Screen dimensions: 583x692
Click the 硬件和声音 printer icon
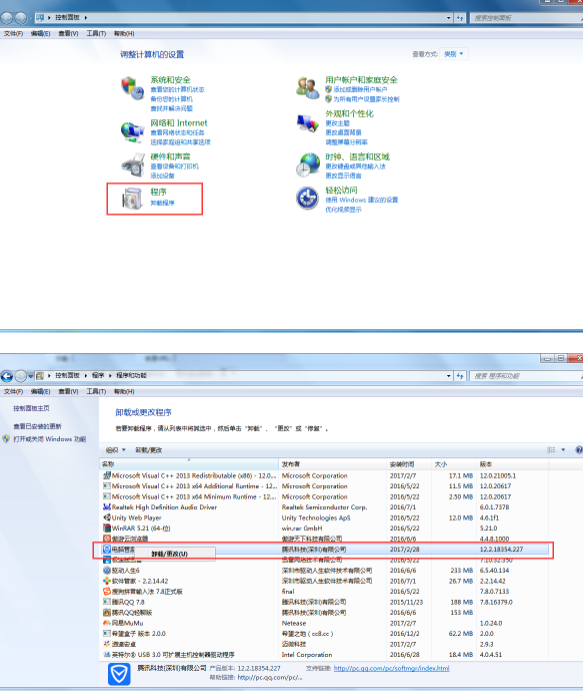(x=132, y=165)
